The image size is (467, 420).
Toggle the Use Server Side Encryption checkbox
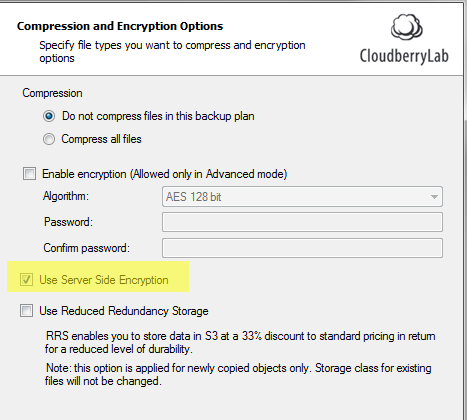[x=26, y=280]
